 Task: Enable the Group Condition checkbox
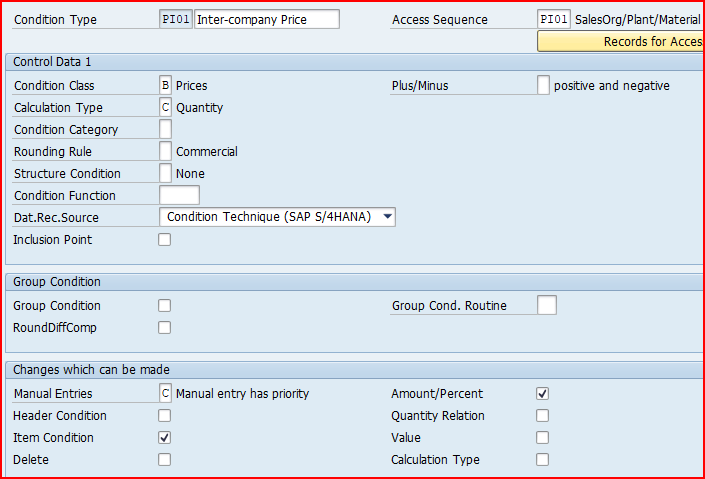165,305
